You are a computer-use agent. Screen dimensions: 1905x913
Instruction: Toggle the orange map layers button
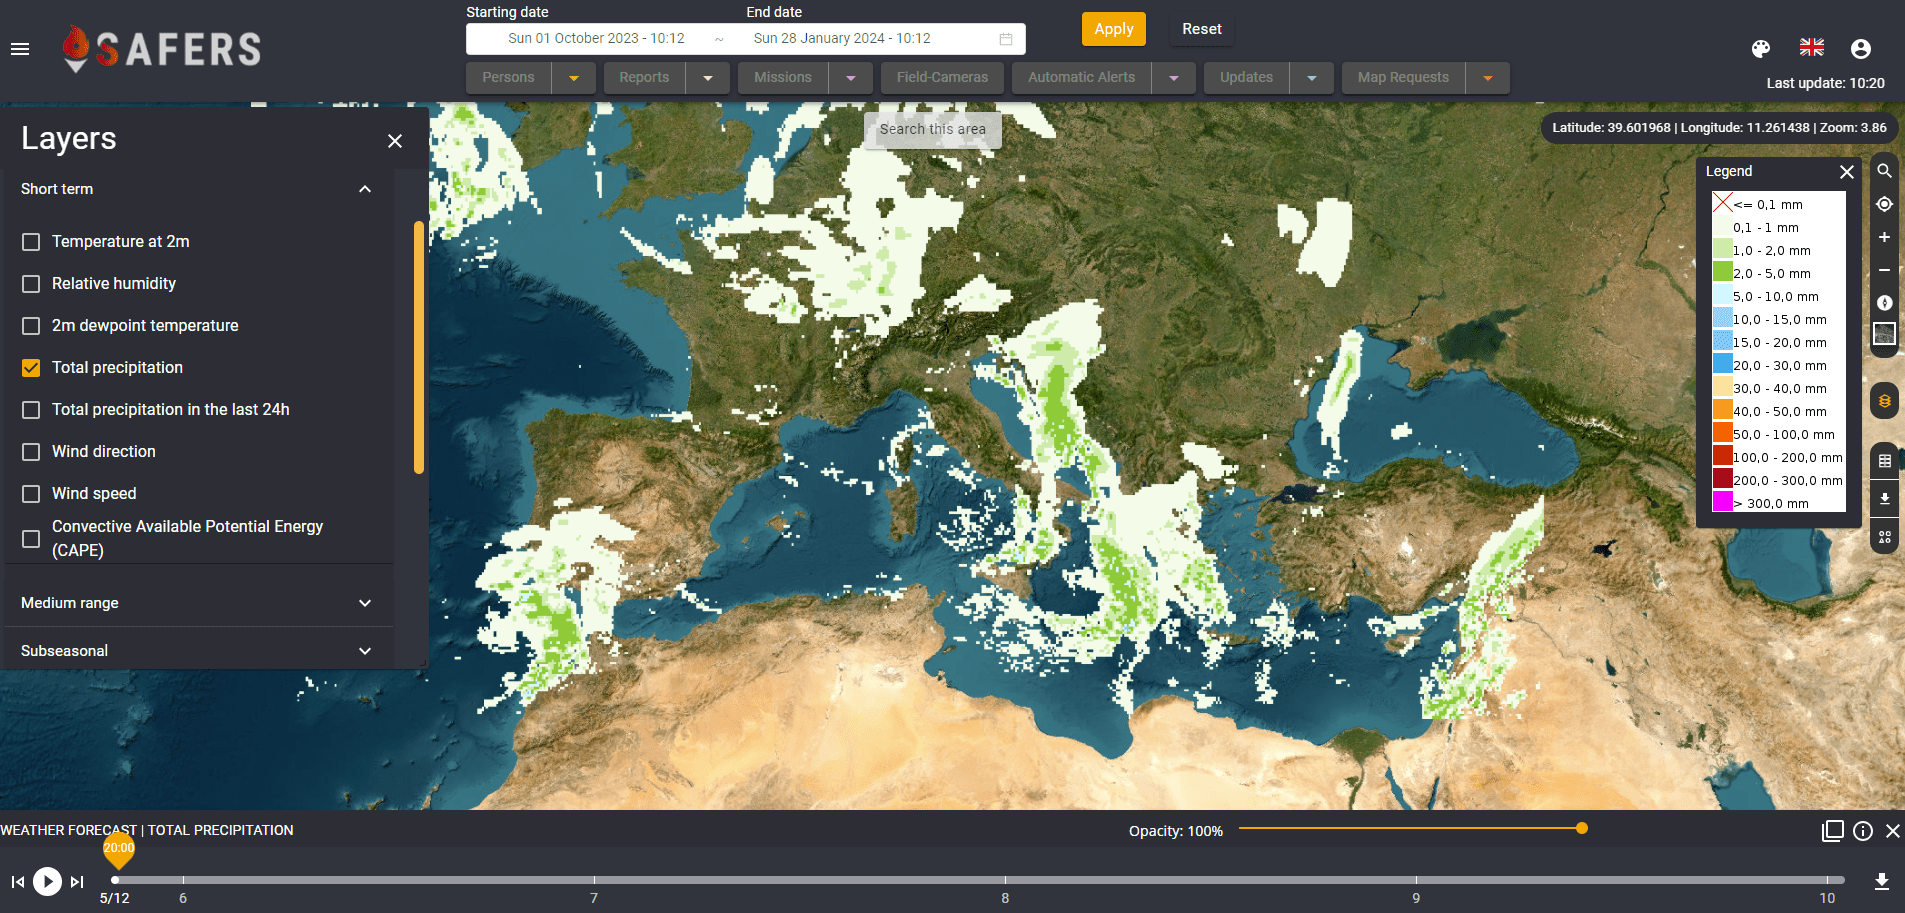1884,401
